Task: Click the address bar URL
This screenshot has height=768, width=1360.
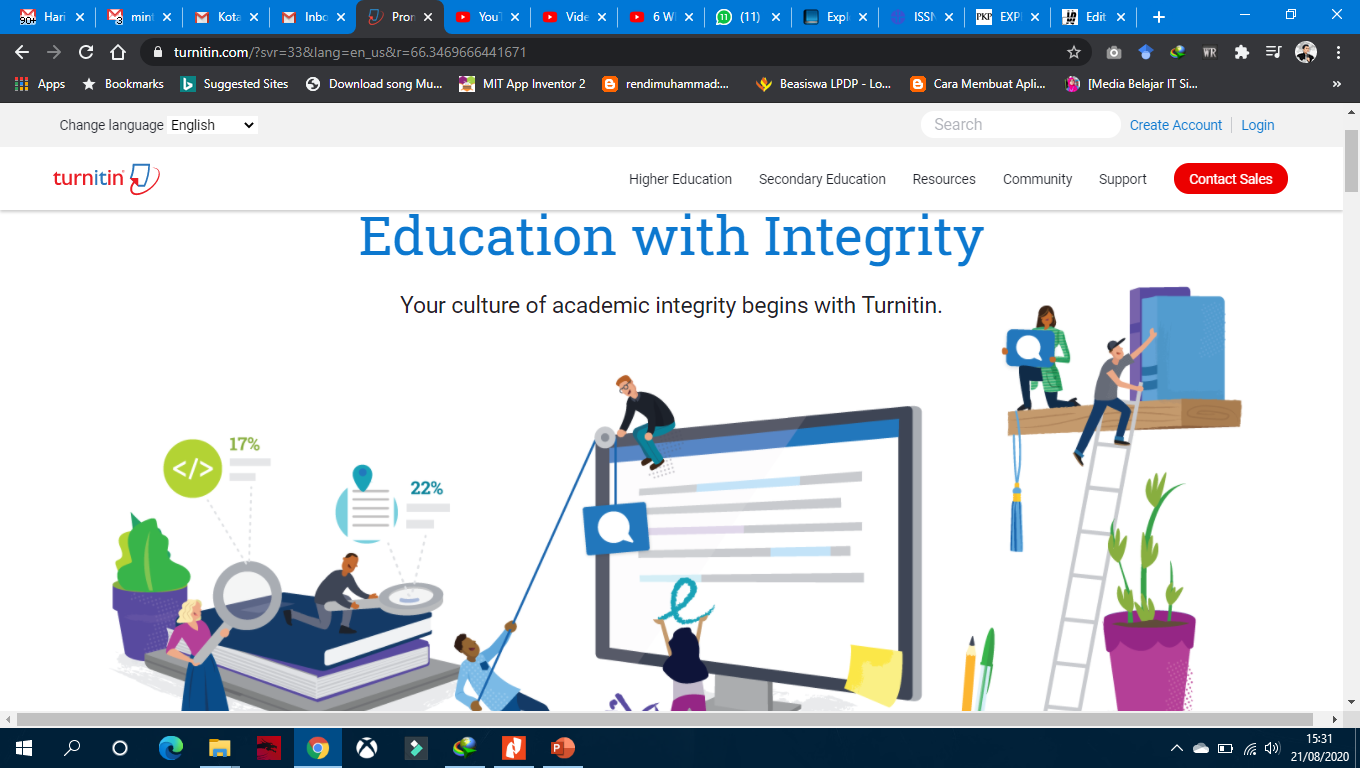Action: 350,52
